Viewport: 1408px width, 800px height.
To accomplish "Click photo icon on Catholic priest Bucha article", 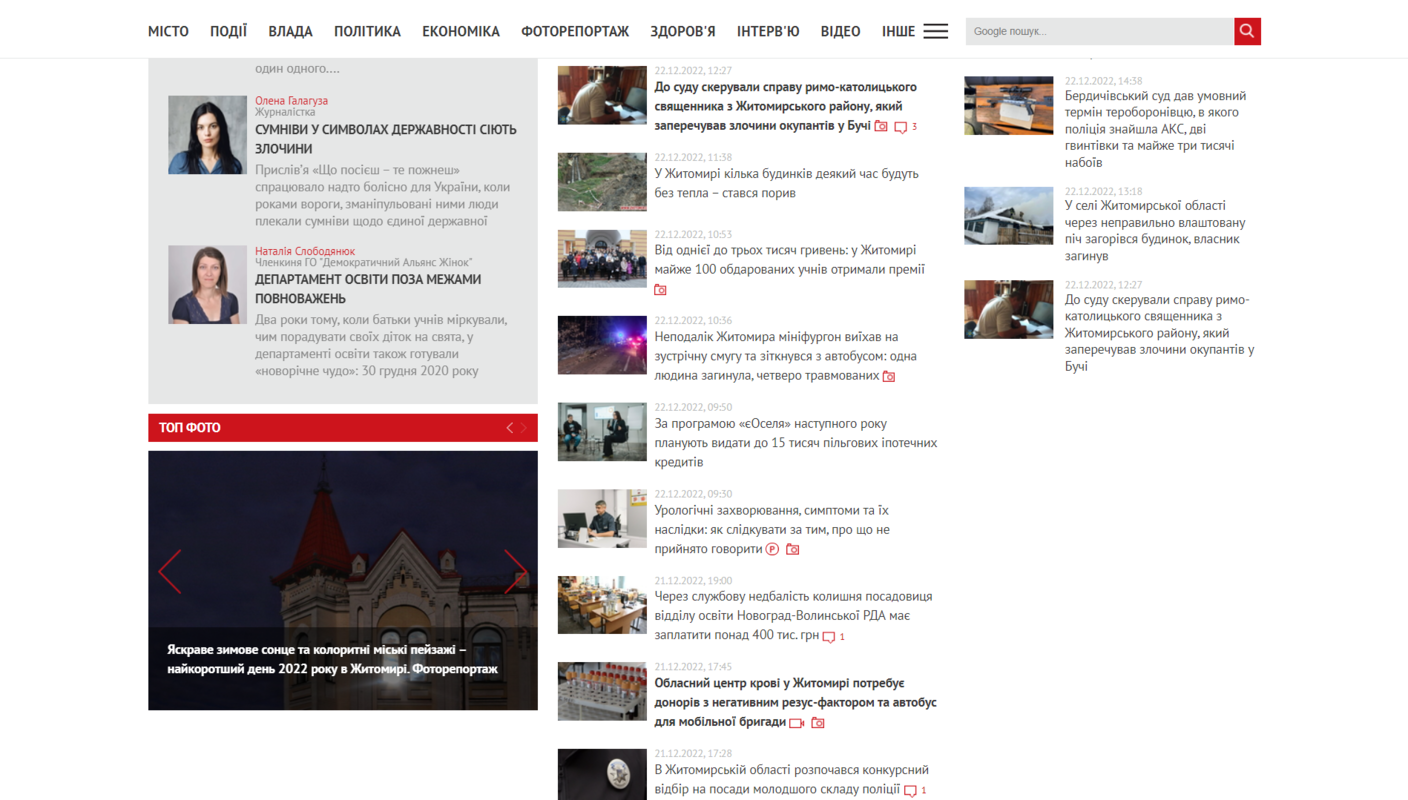I will [x=881, y=126].
